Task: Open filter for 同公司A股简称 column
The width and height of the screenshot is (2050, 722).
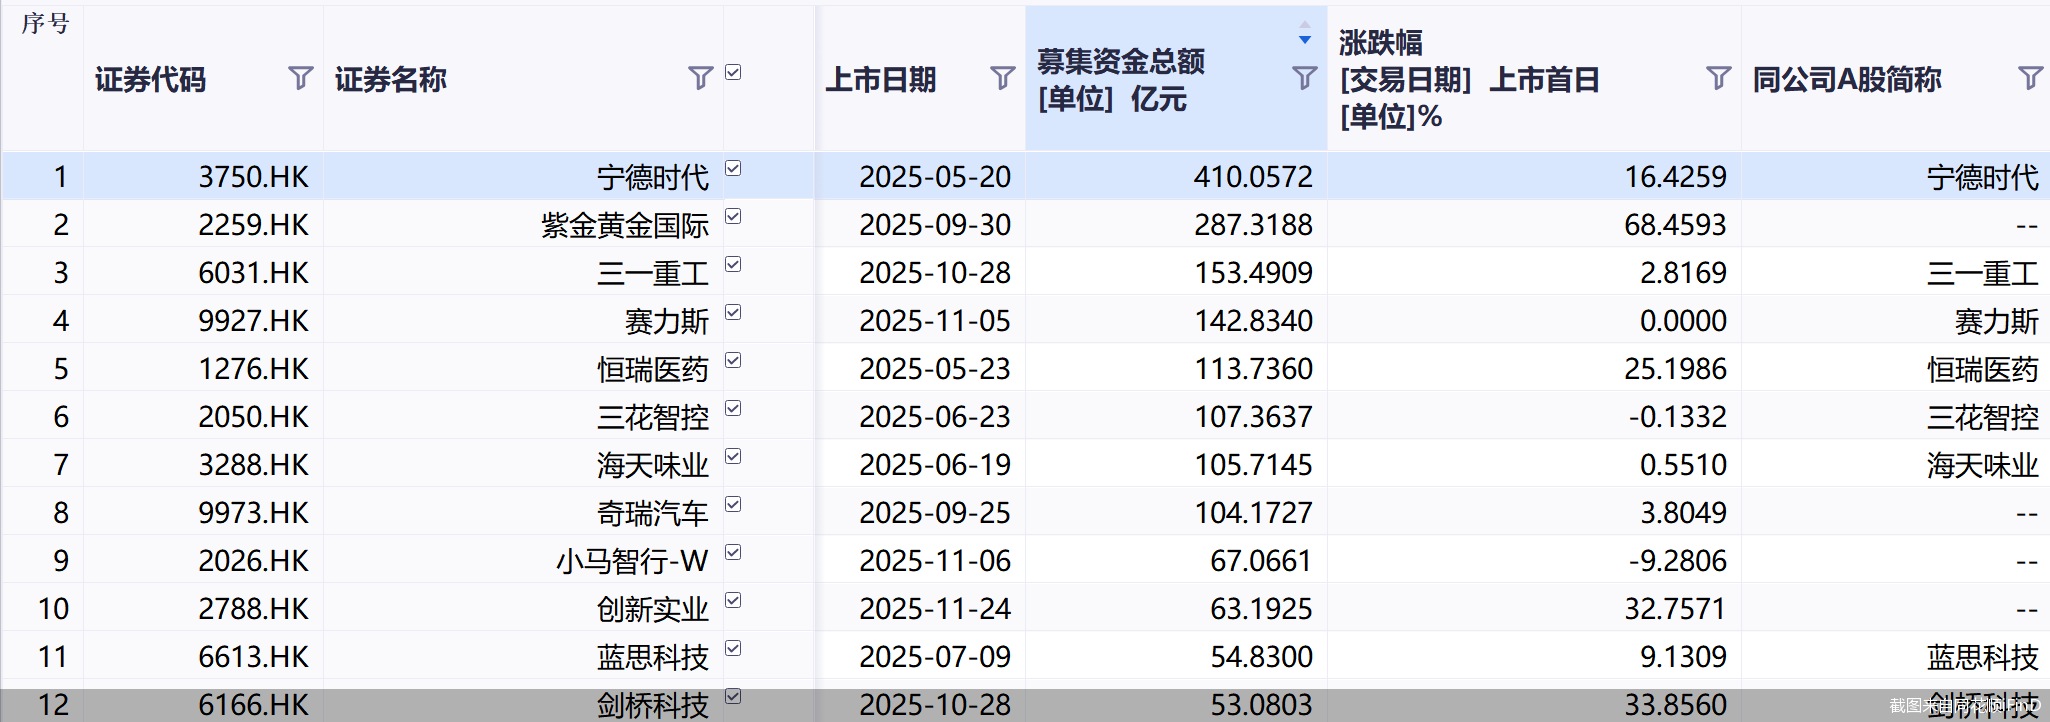Action: coord(2030,78)
